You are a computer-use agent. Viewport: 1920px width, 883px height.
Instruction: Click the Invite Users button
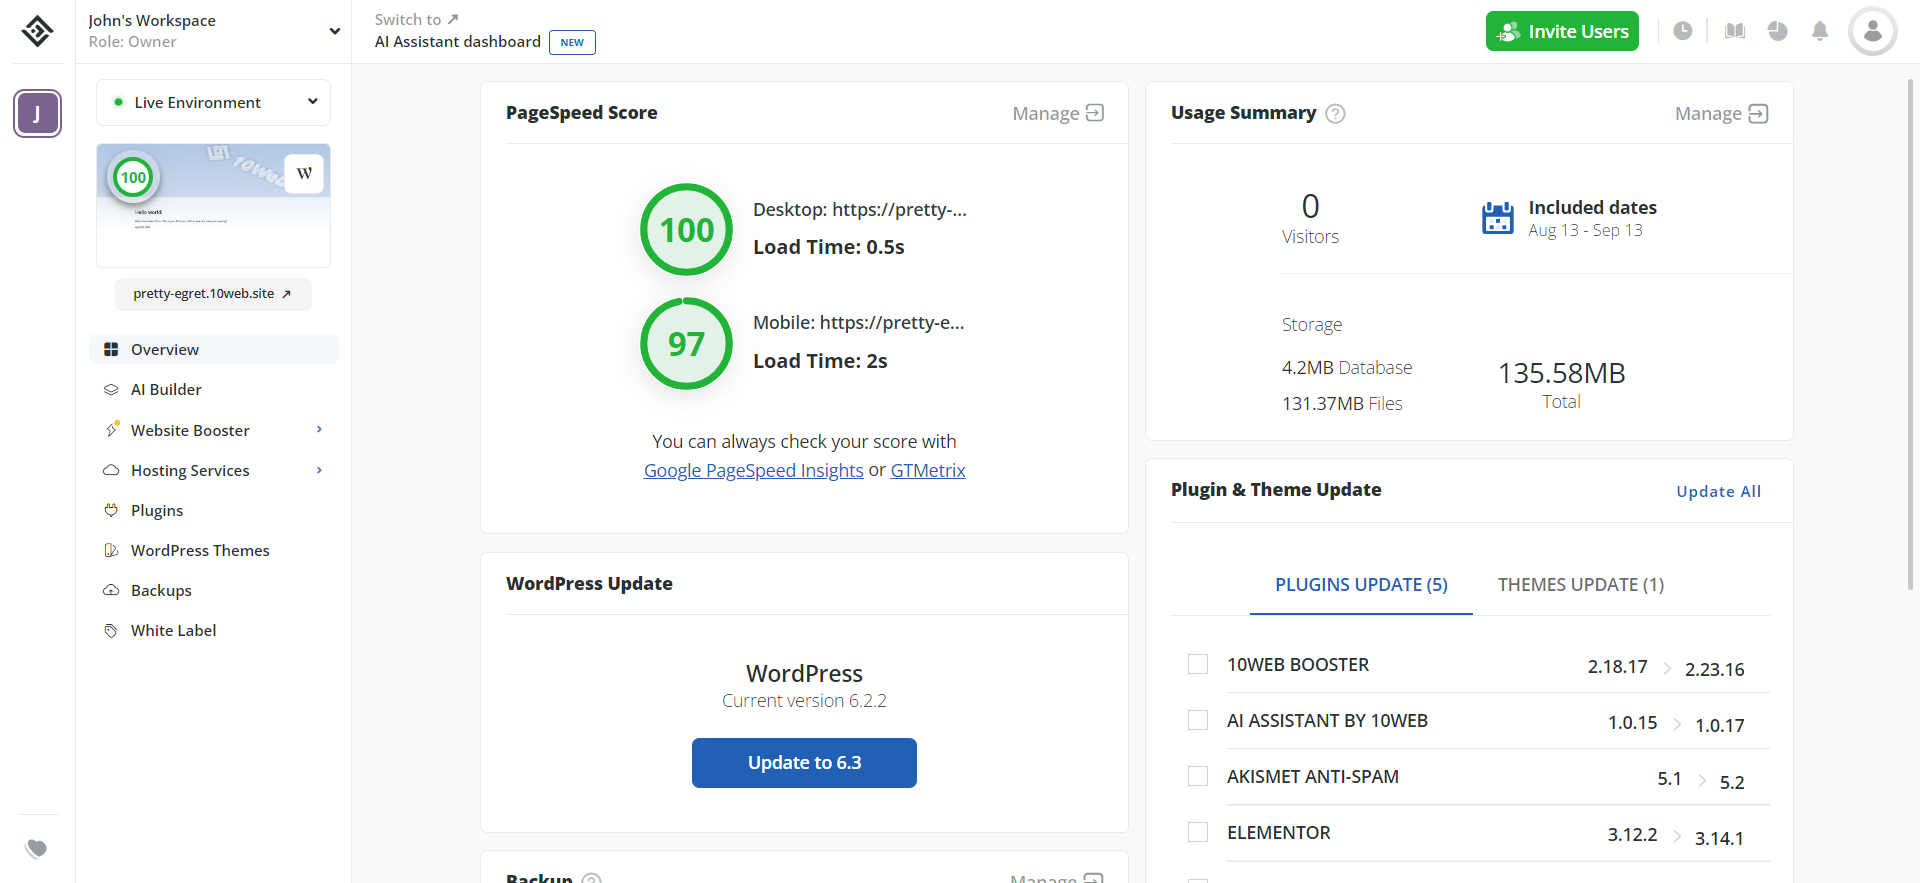pyautogui.click(x=1562, y=31)
